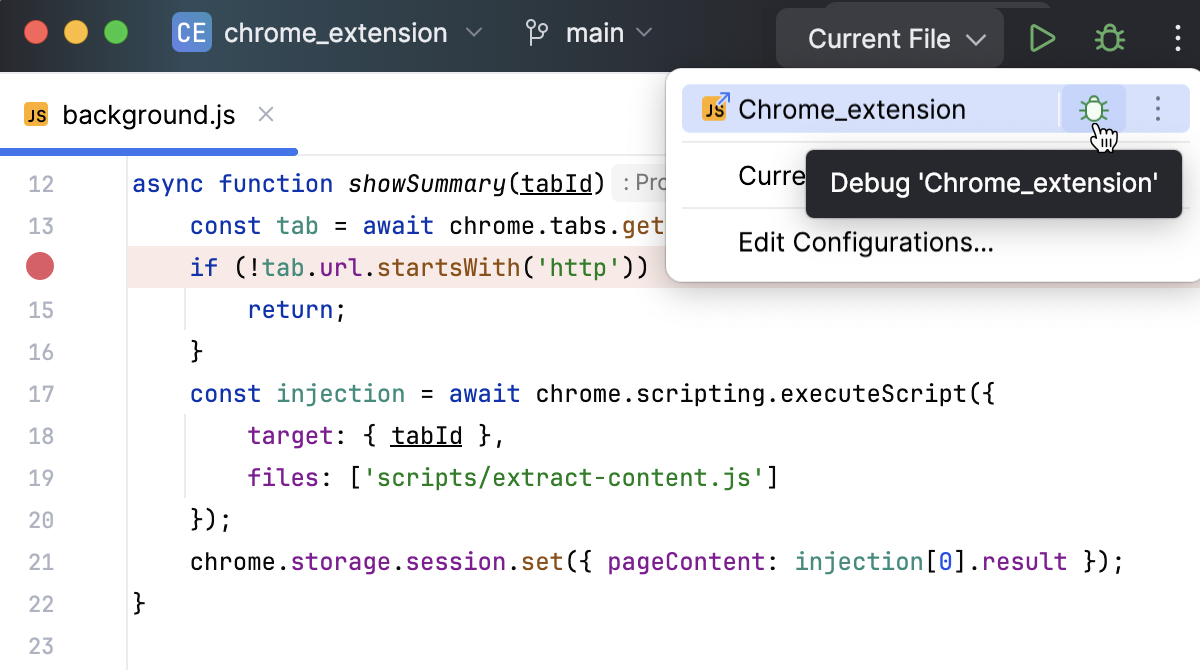Open the chrome_extension project switcher dropdown
Image resolution: width=1200 pixels, height=670 pixels.
click(474, 33)
